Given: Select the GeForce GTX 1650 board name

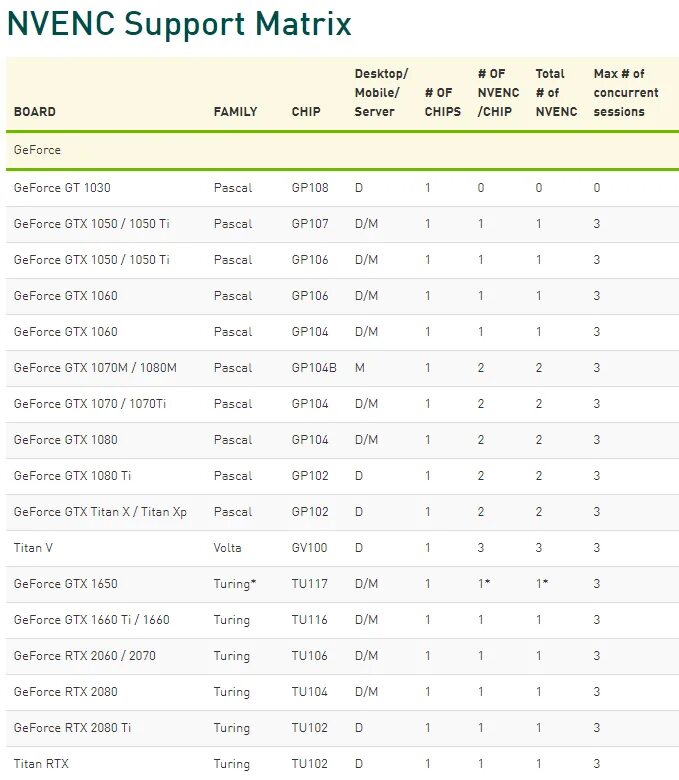Looking at the screenshot, I should pyautogui.click(x=66, y=584).
